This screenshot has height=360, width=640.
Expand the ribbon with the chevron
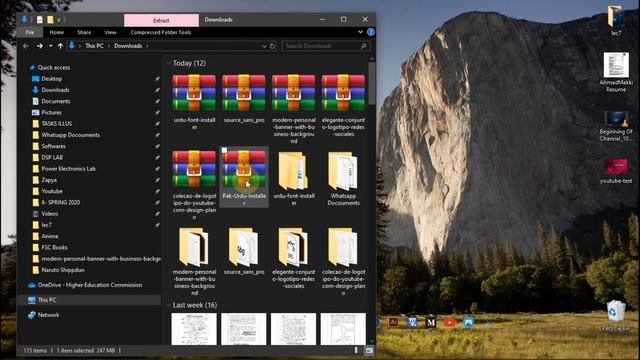(360, 32)
